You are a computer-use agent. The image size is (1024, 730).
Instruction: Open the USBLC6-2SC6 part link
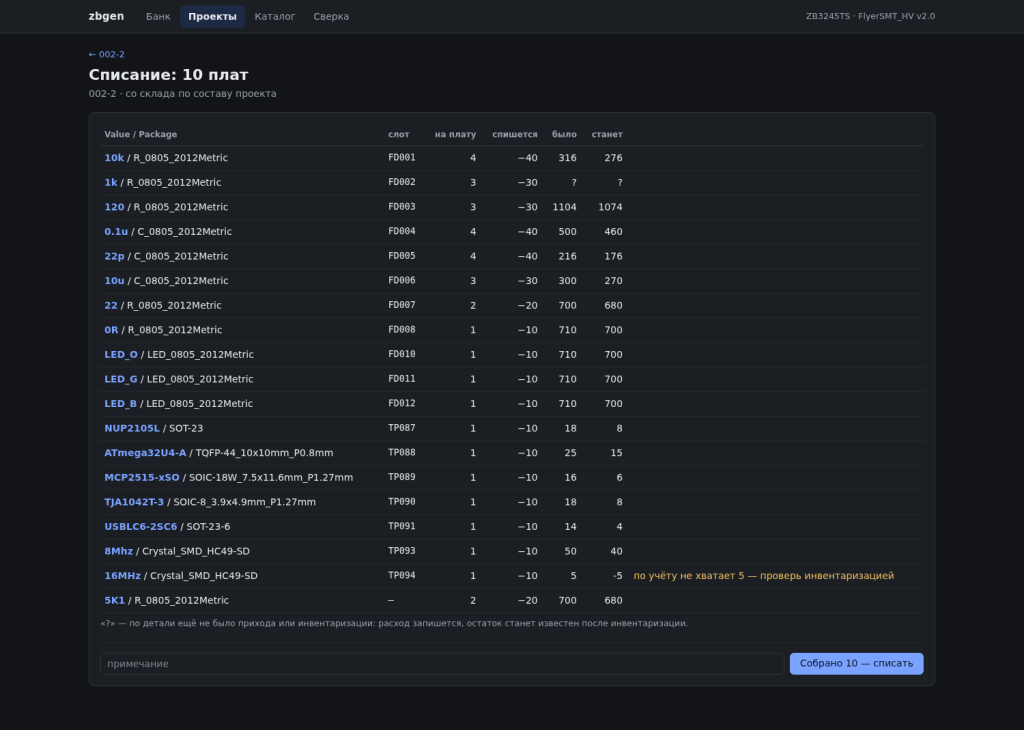click(141, 527)
